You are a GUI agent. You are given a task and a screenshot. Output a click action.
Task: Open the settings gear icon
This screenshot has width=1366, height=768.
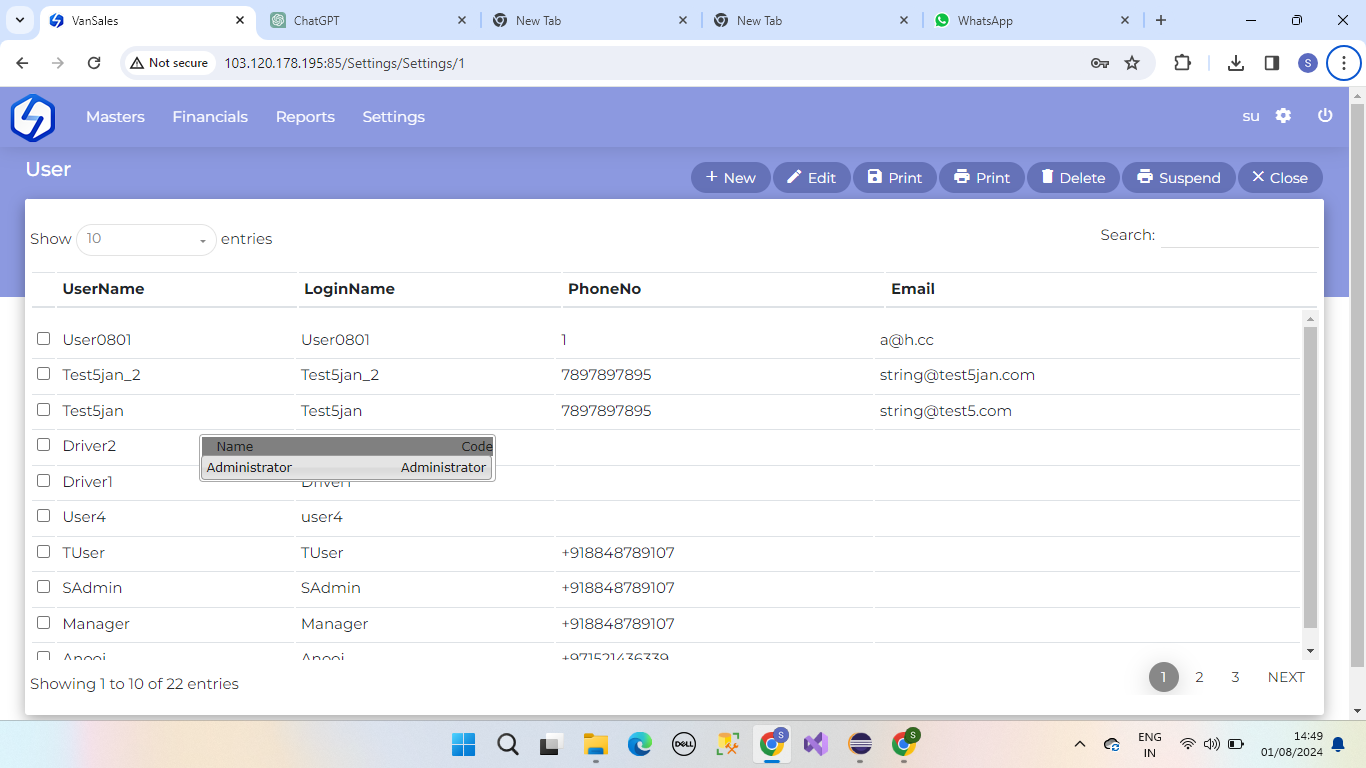click(1283, 116)
